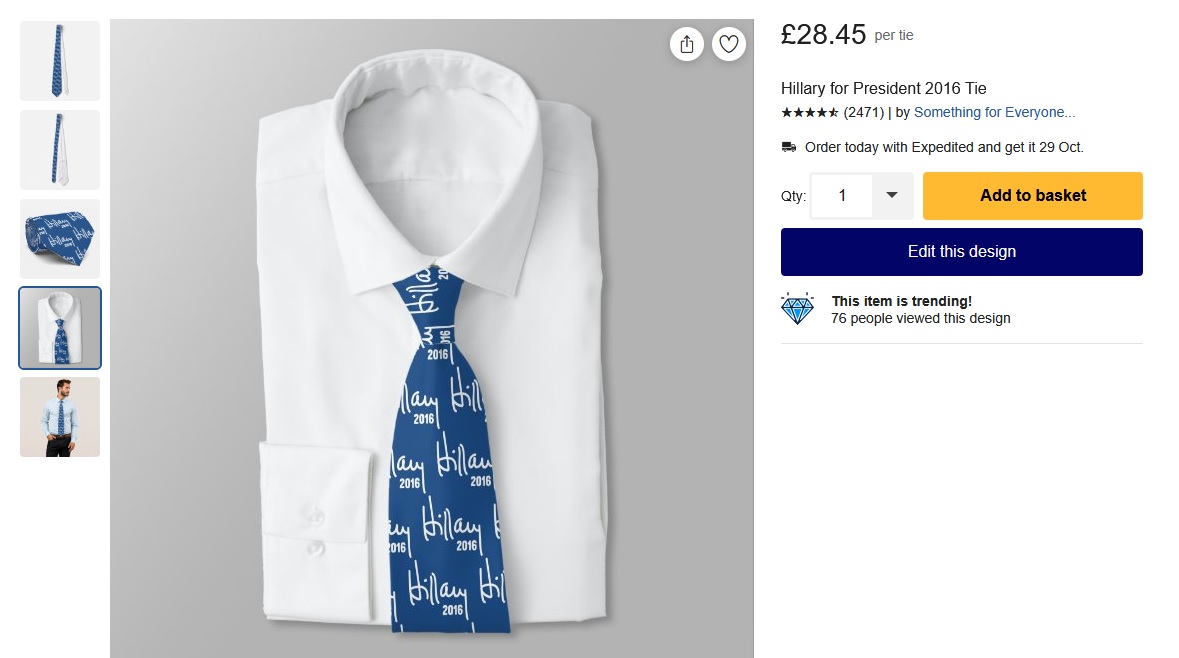Click the Expedited delivery date message

point(944,147)
